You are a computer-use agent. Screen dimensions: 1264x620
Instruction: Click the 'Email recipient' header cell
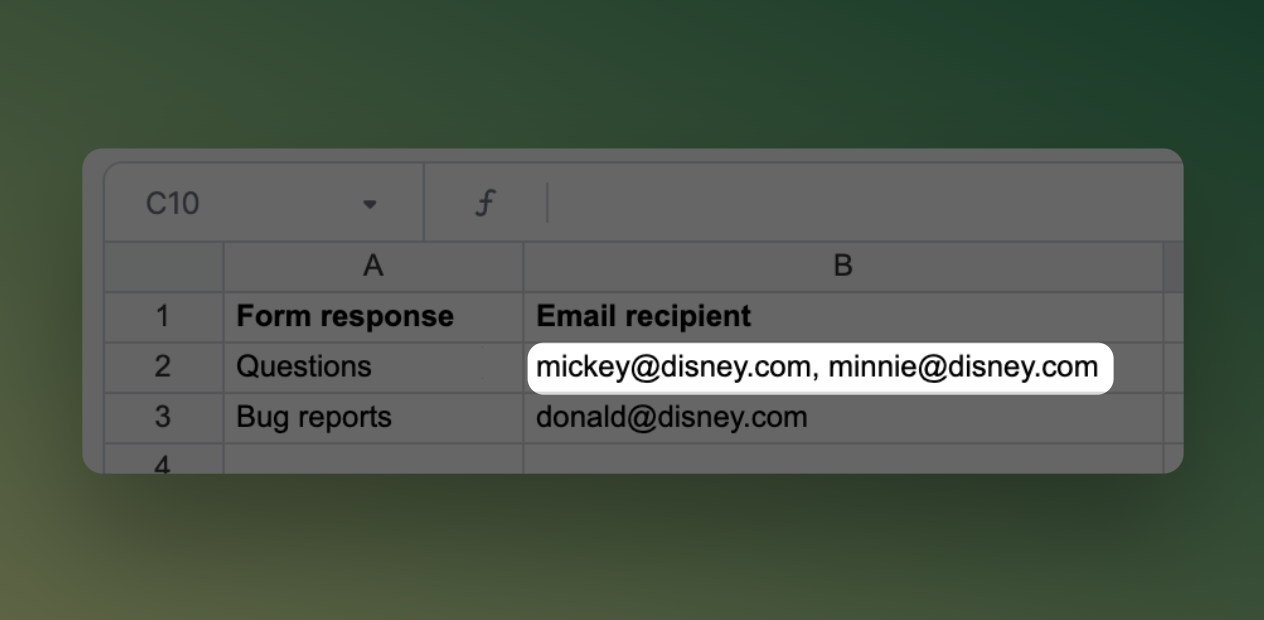[x=843, y=317]
